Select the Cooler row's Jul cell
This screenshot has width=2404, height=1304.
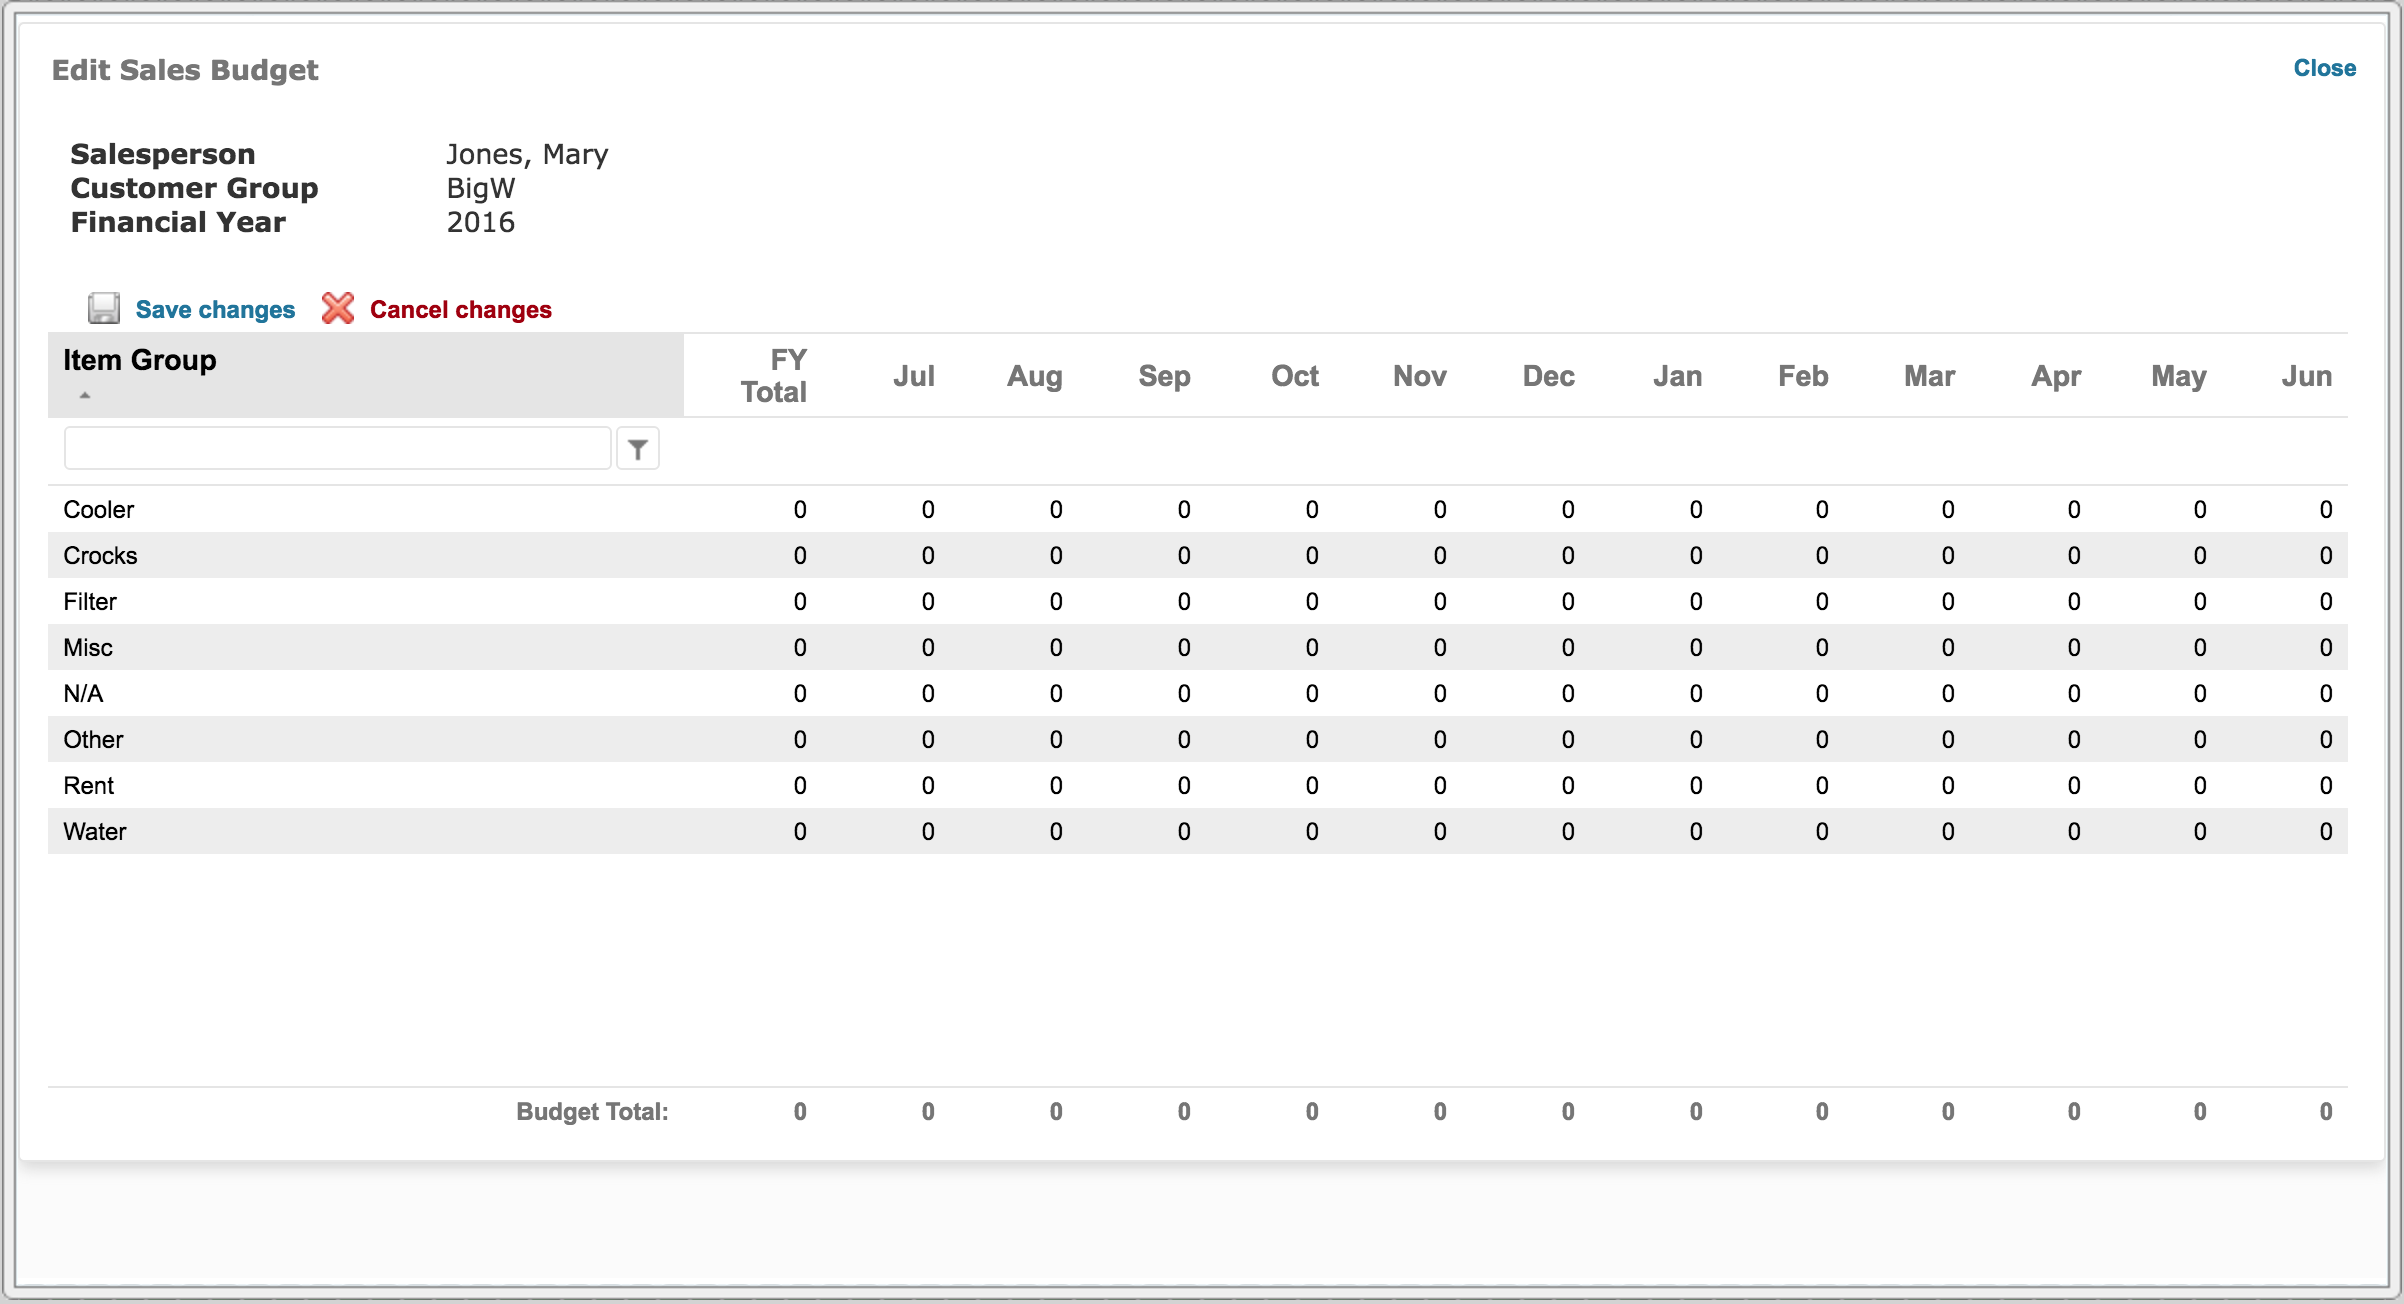point(928,510)
